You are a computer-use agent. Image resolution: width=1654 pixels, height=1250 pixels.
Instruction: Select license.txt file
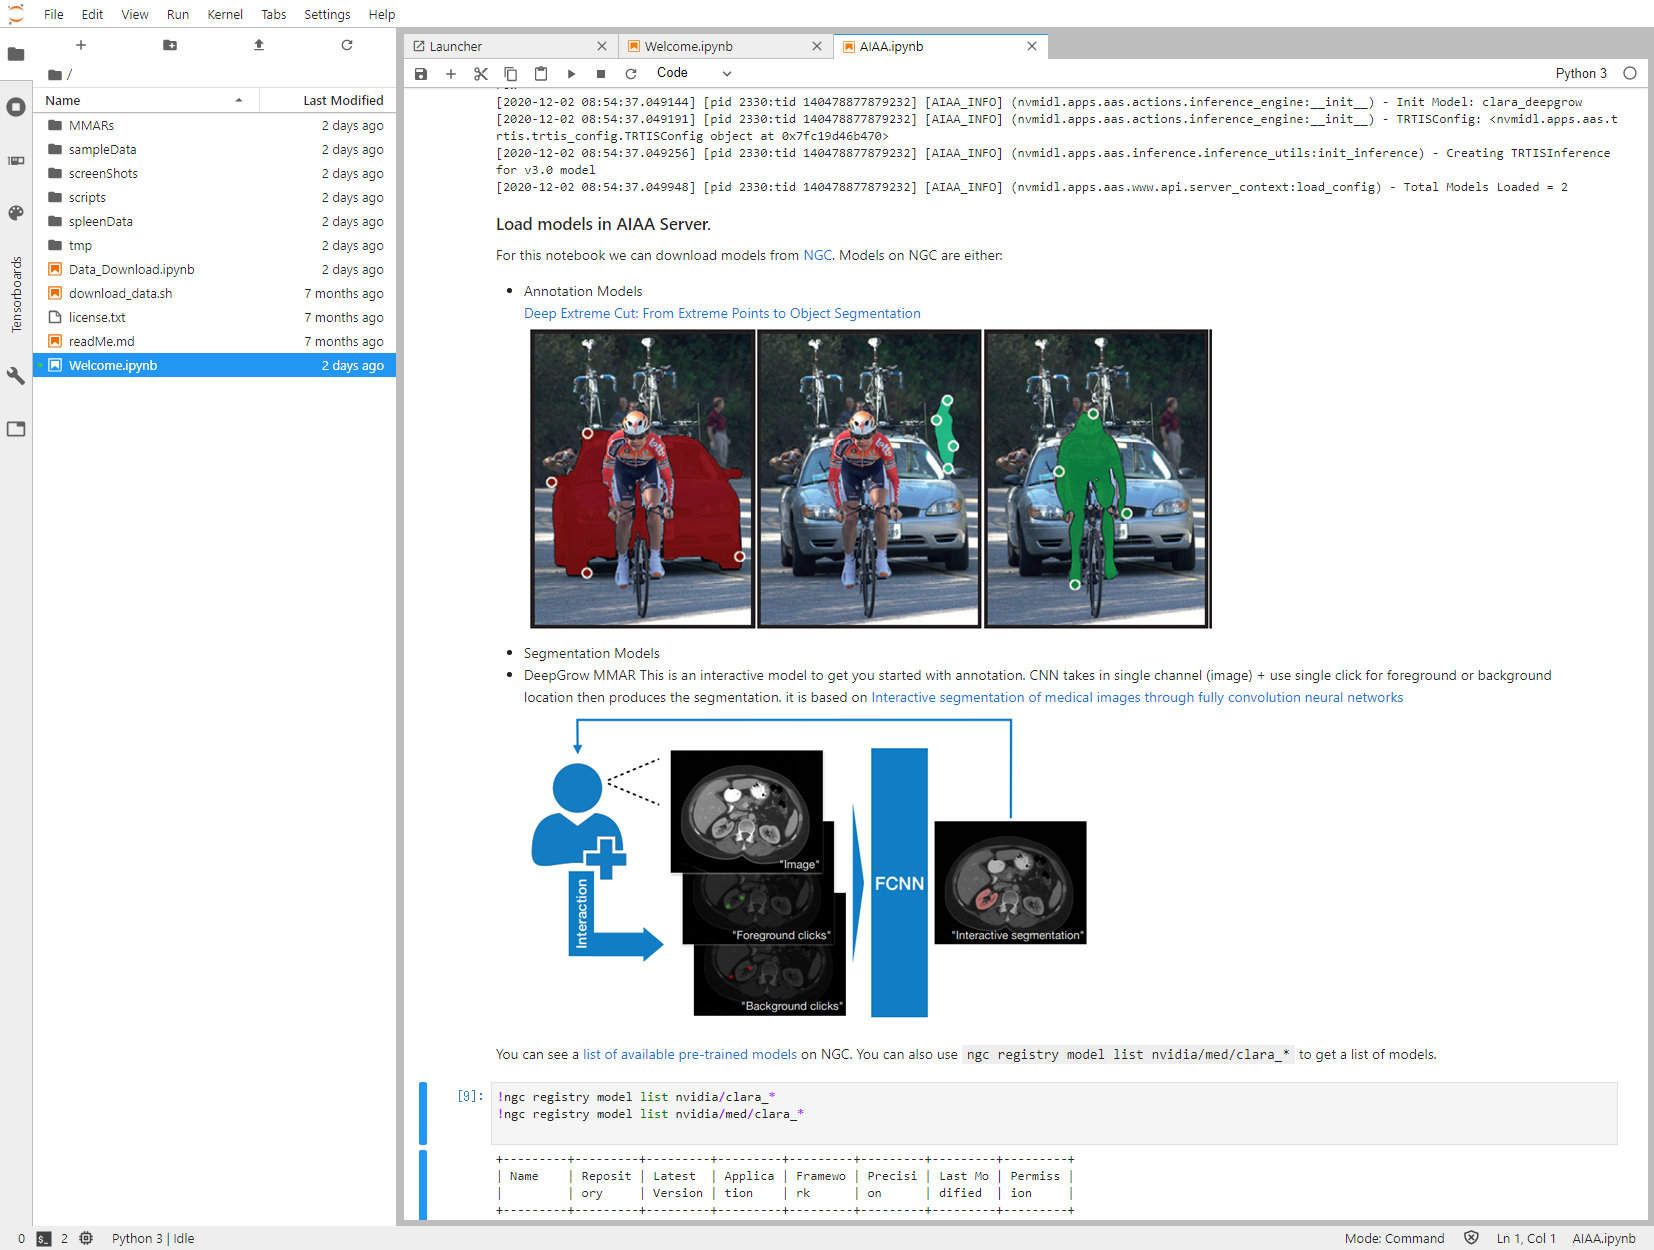click(x=215, y=317)
